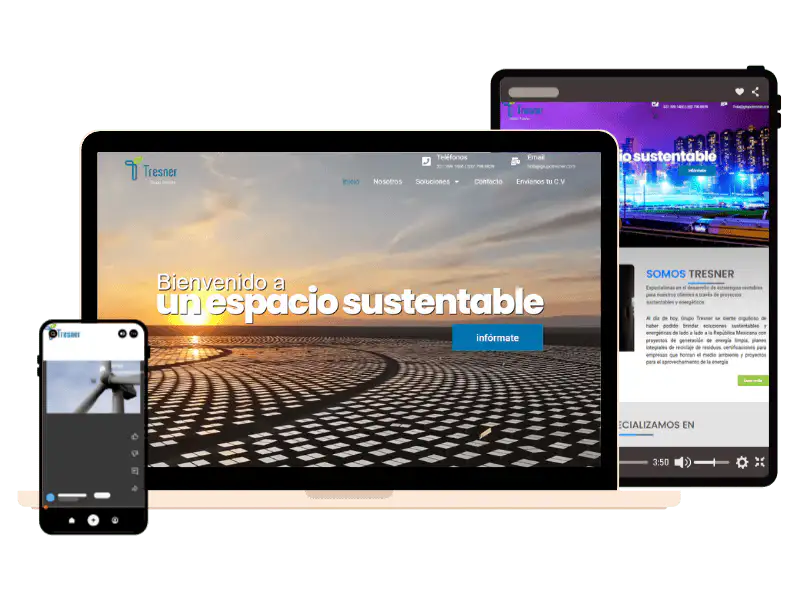Go to the Contacto page
Viewport: 800px width, 600px height.
coord(488,182)
